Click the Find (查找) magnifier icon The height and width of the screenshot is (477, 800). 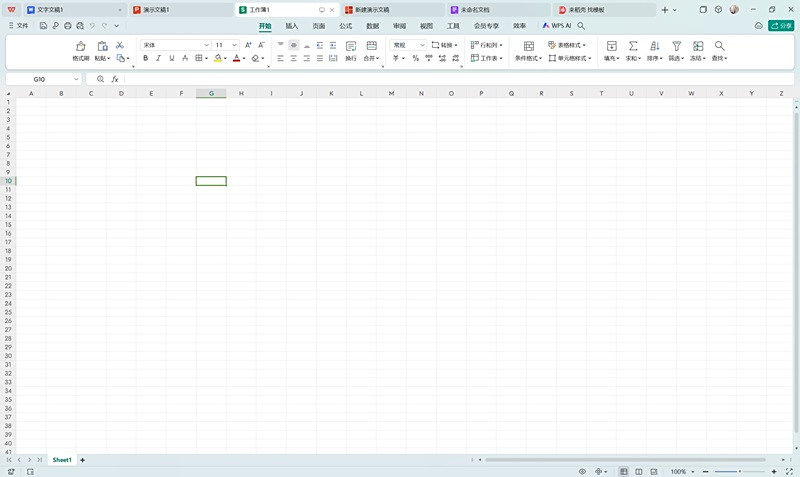(x=719, y=46)
